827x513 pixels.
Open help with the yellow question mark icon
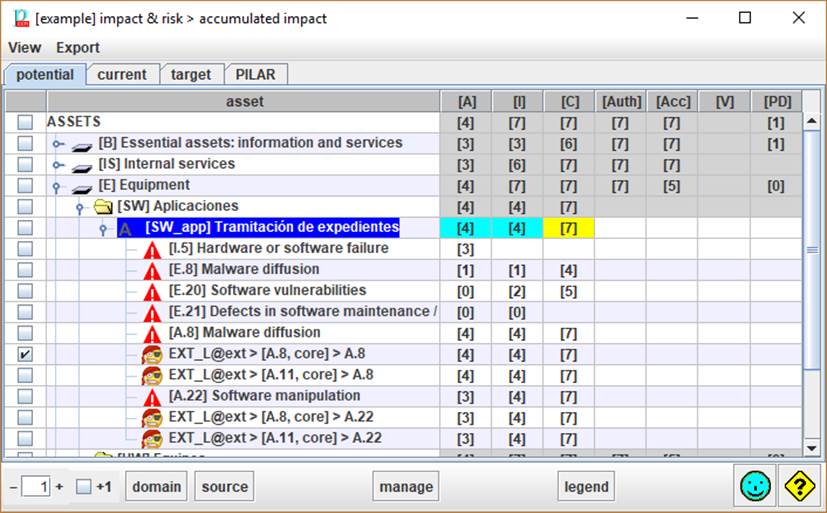(x=799, y=486)
